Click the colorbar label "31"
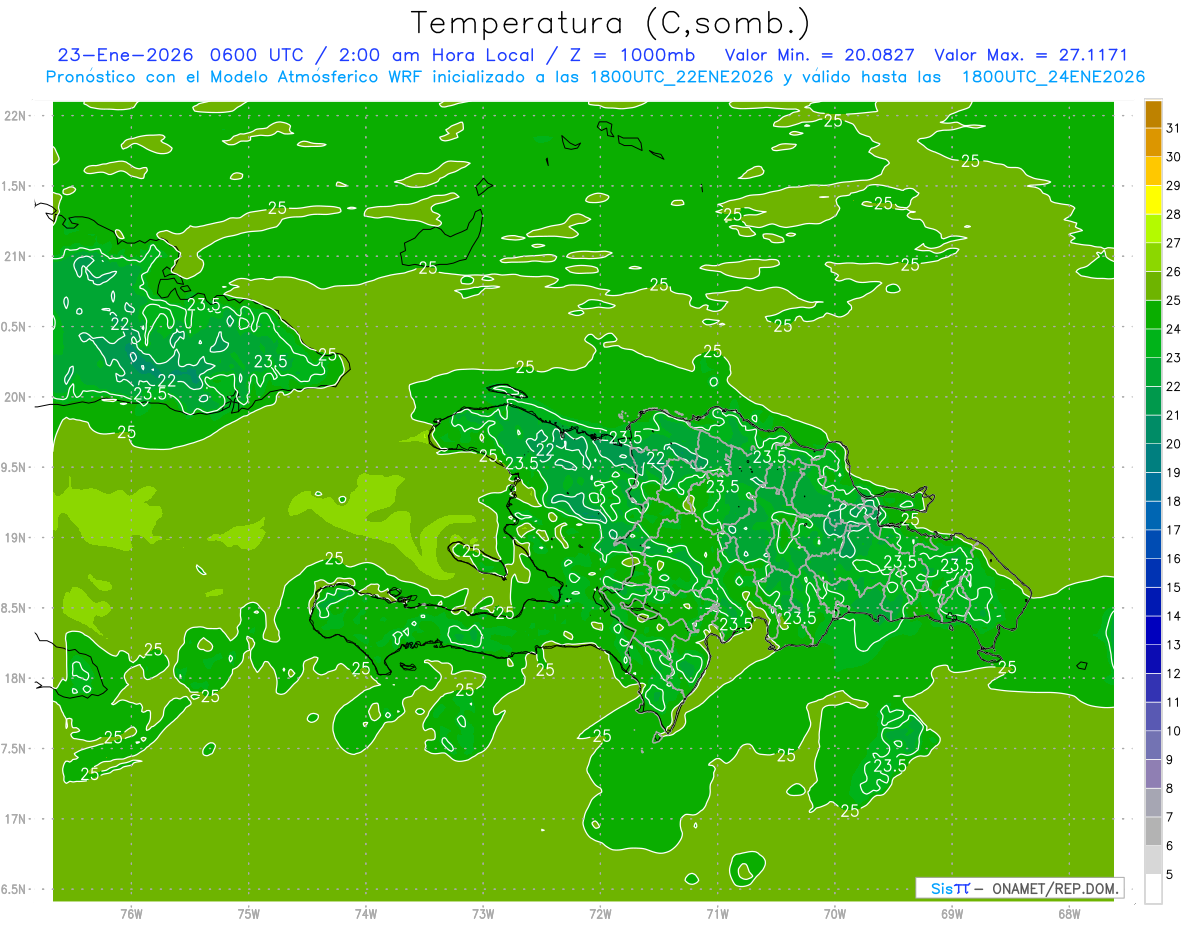Image resolution: width=1200 pixels, height=927 pixels. (1174, 128)
